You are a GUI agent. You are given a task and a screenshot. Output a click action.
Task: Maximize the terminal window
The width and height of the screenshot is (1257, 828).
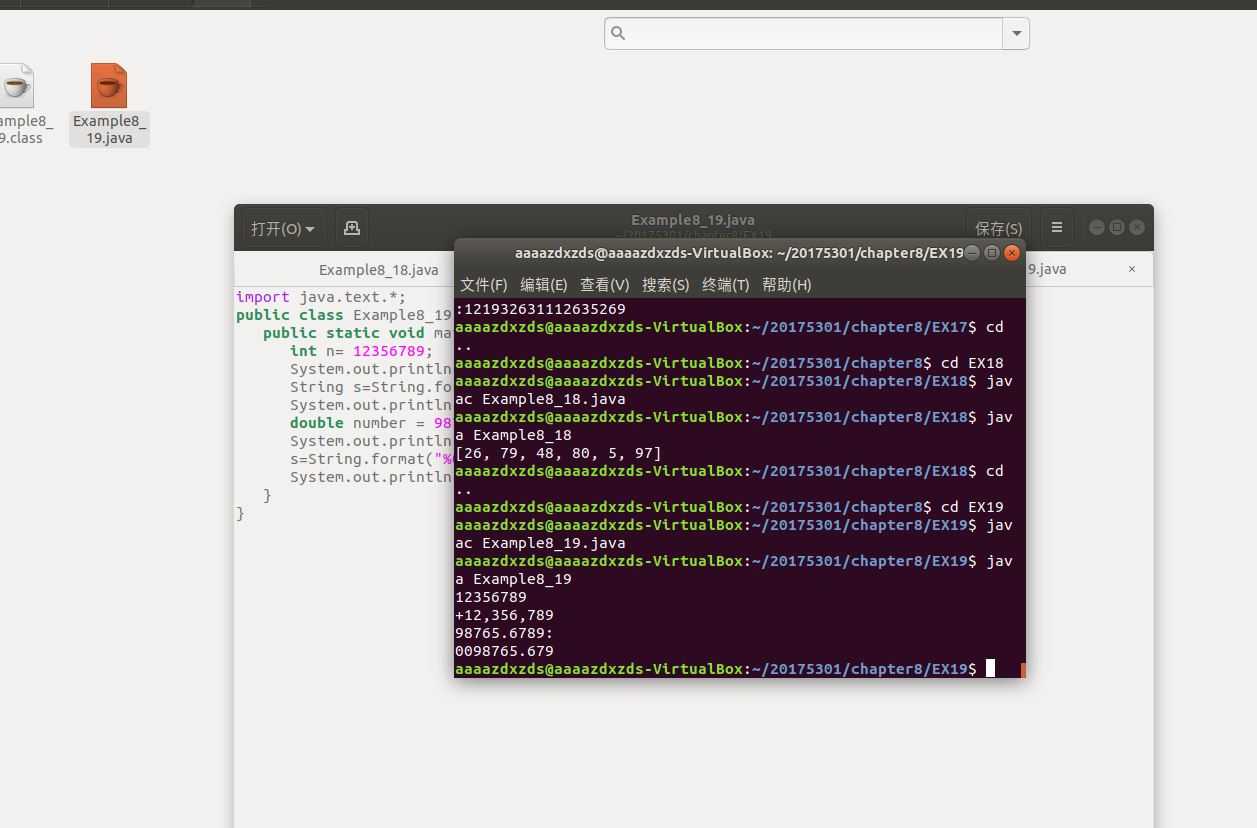992,253
